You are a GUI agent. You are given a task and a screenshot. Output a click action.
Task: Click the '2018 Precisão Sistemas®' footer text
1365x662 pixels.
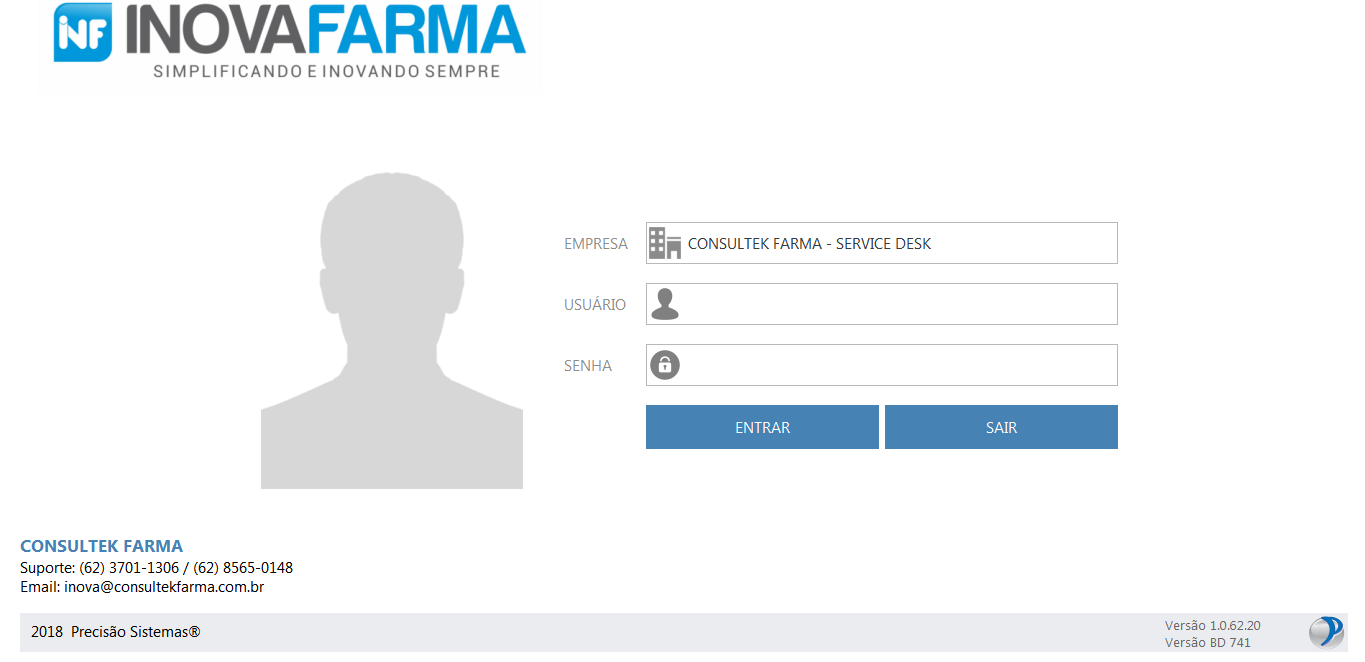(116, 632)
